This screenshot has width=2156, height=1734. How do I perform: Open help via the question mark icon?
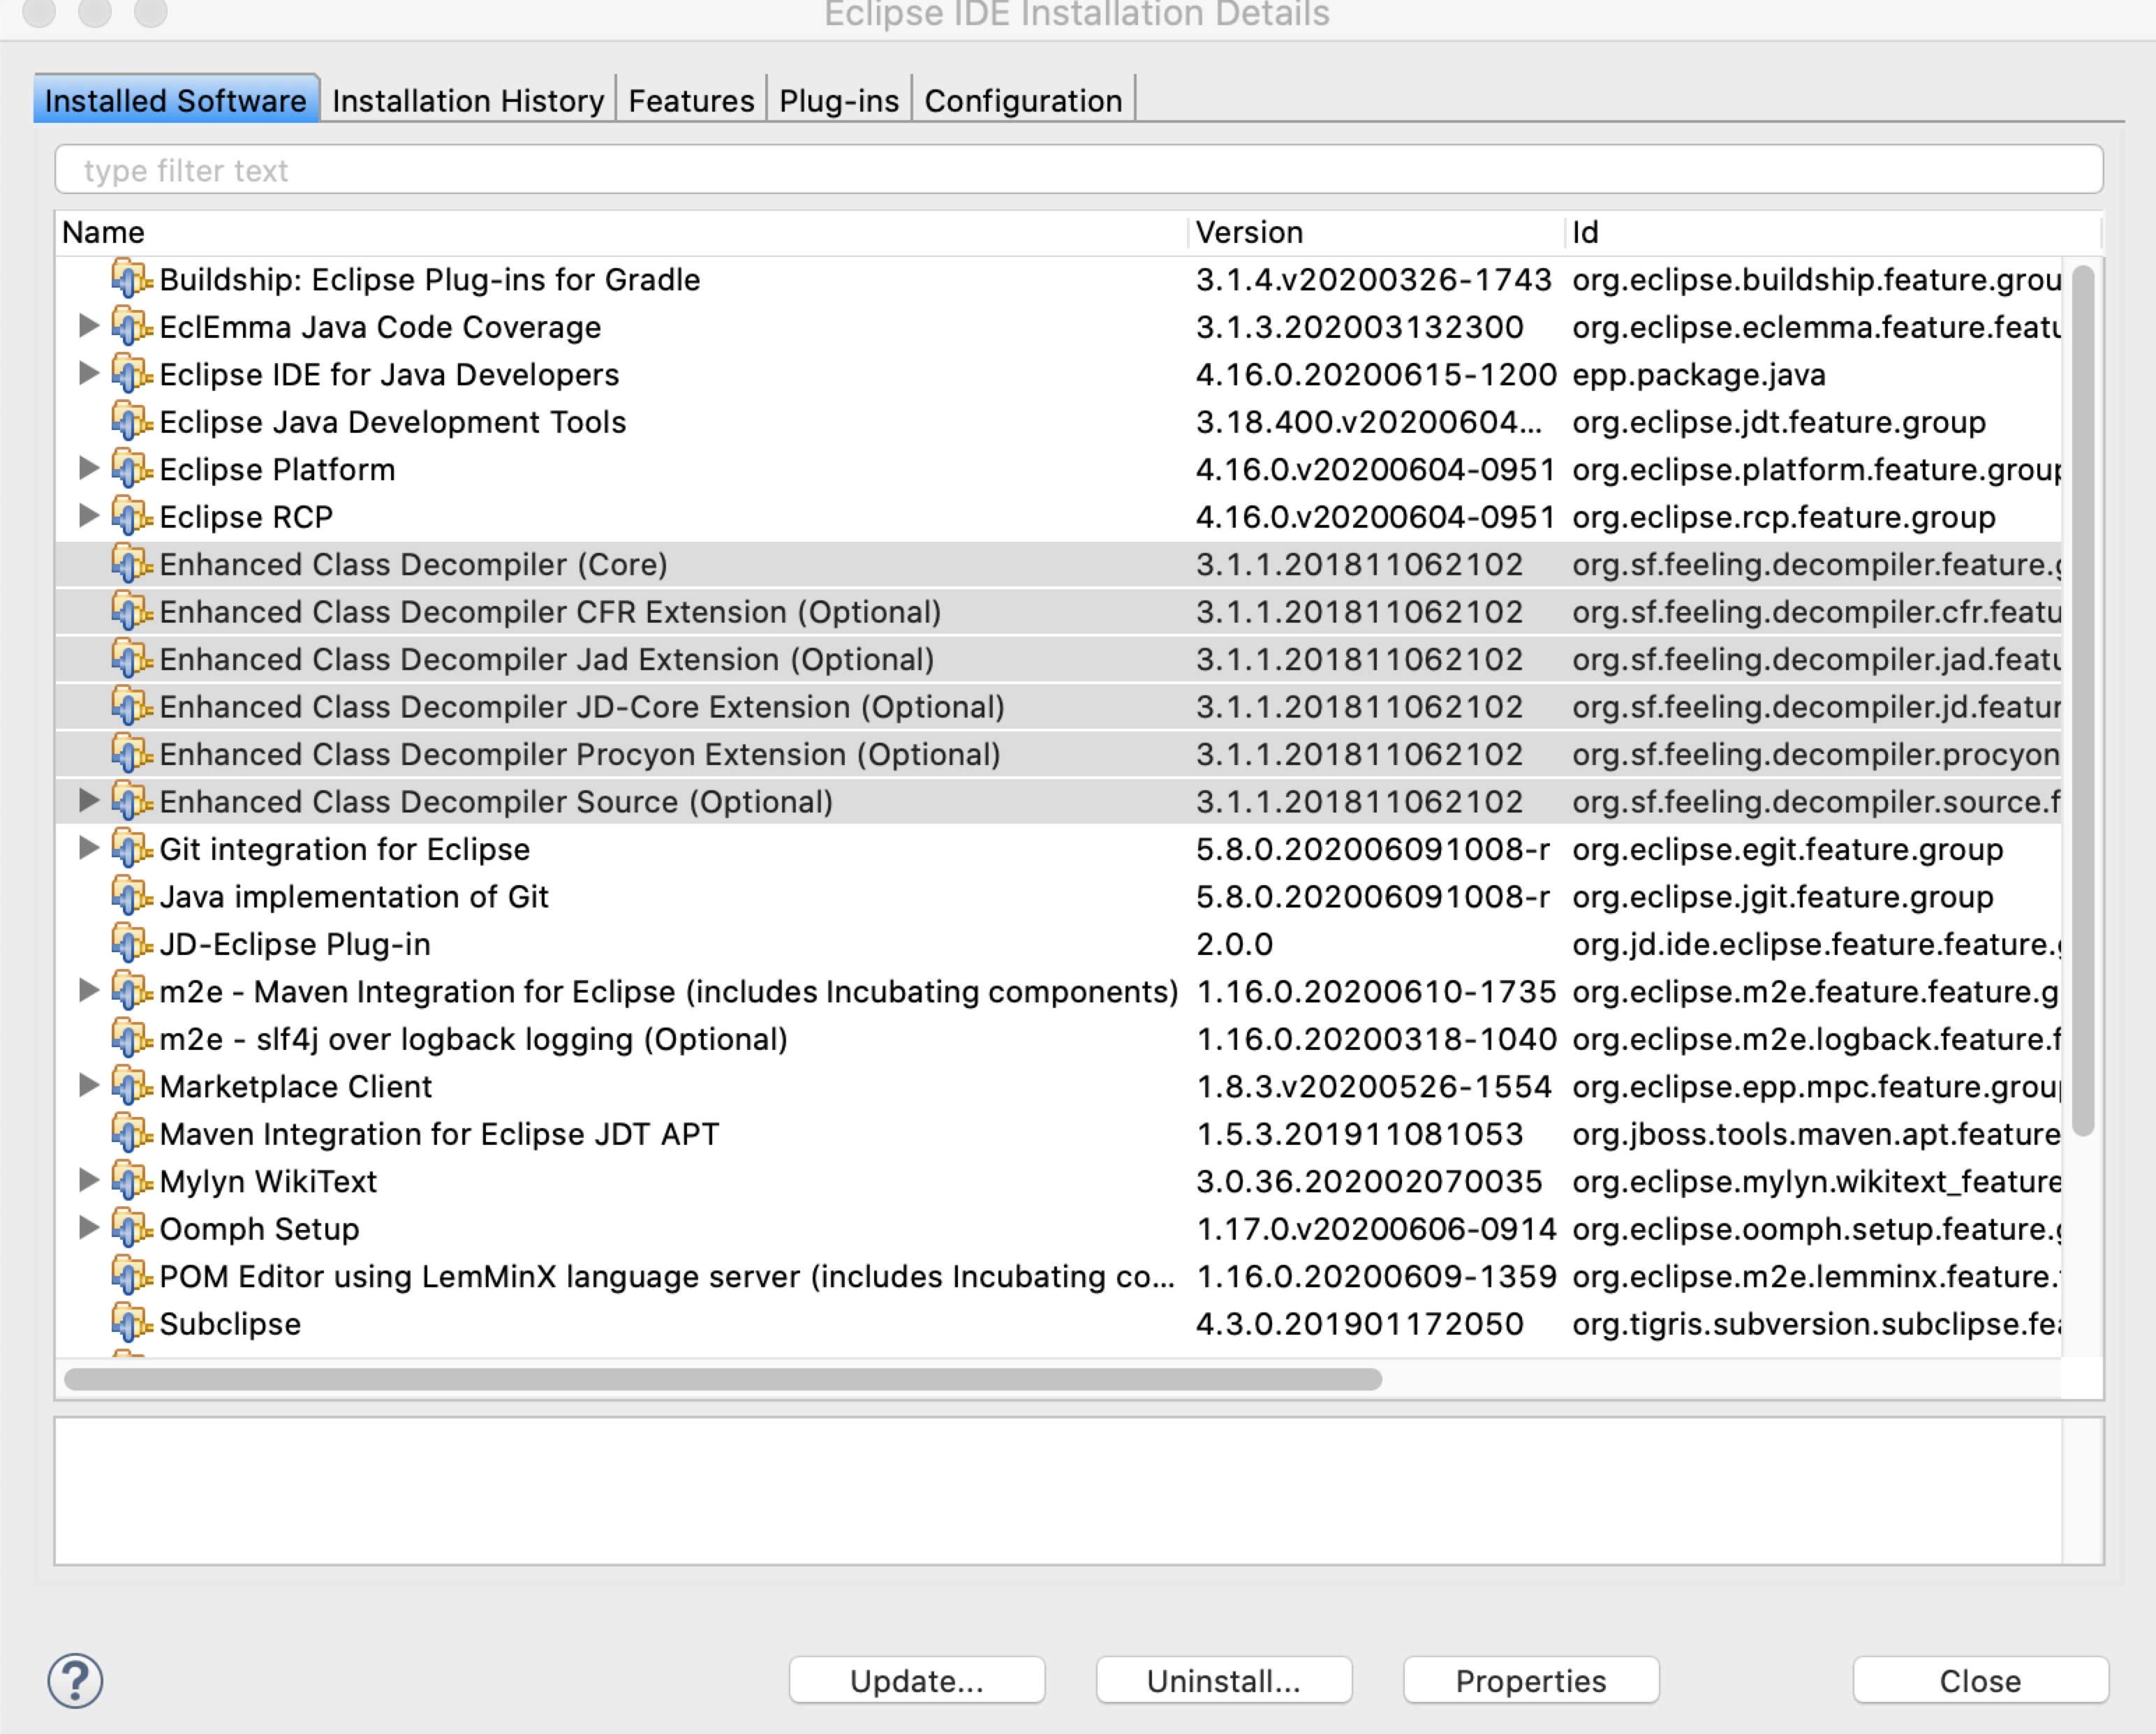tap(75, 1681)
